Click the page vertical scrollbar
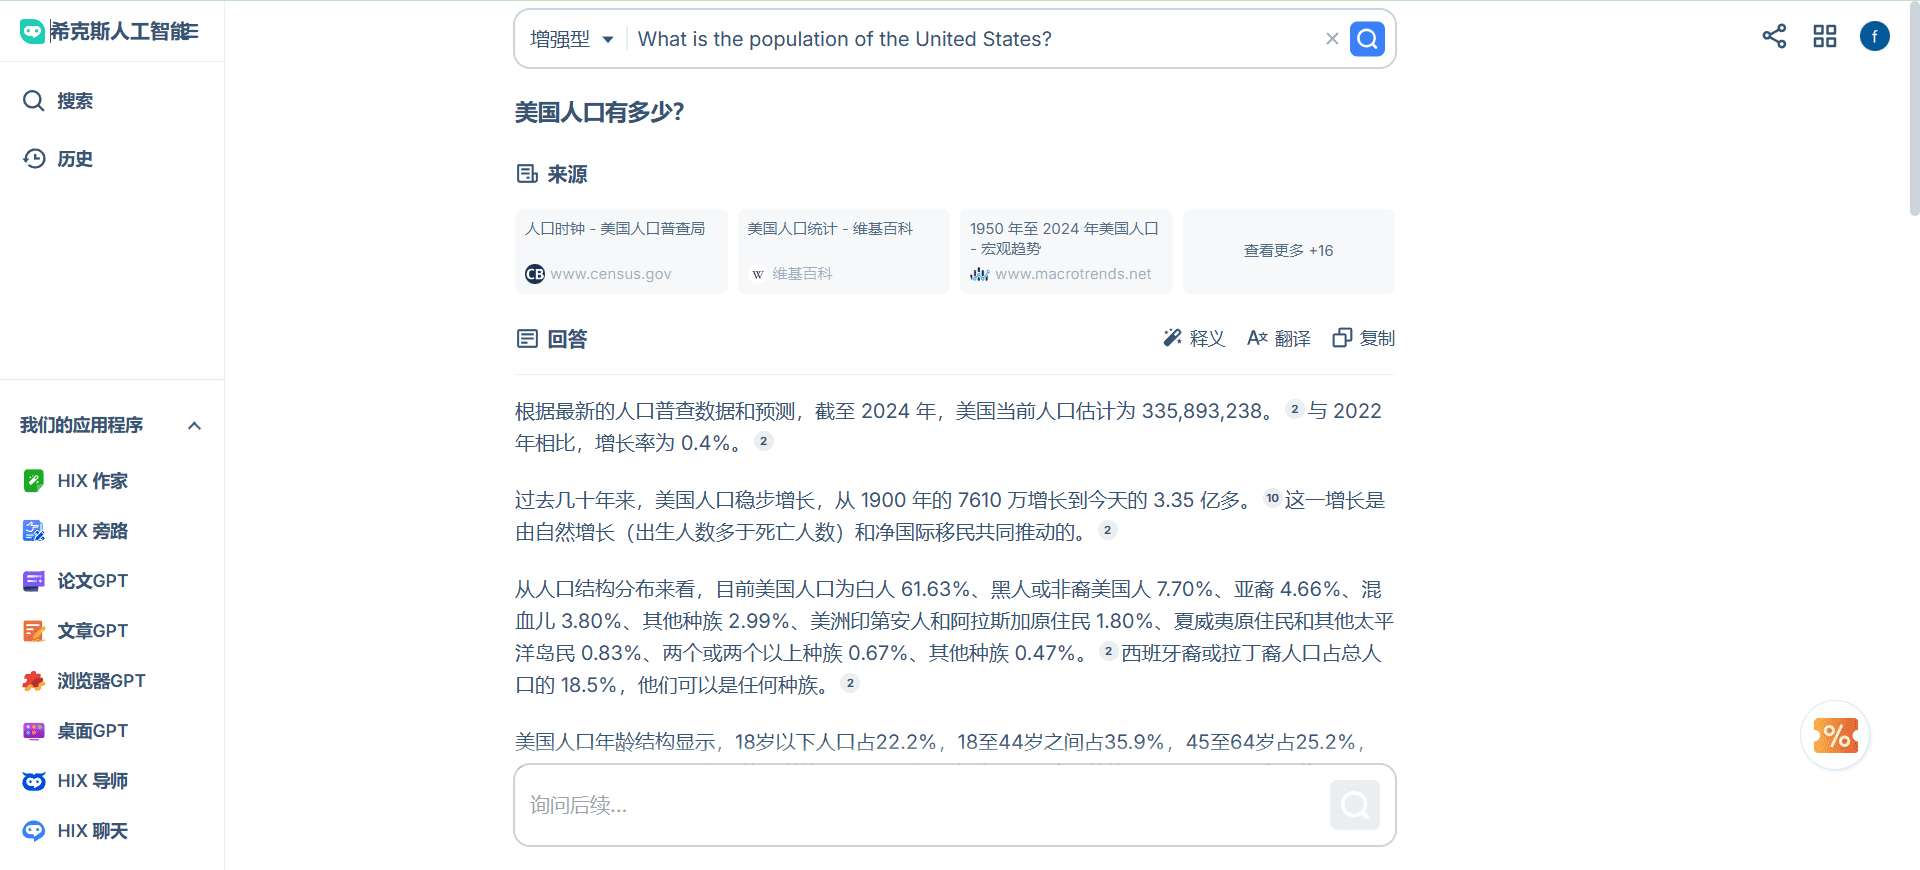This screenshot has width=1920, height=870. [x=1914, y=110]
